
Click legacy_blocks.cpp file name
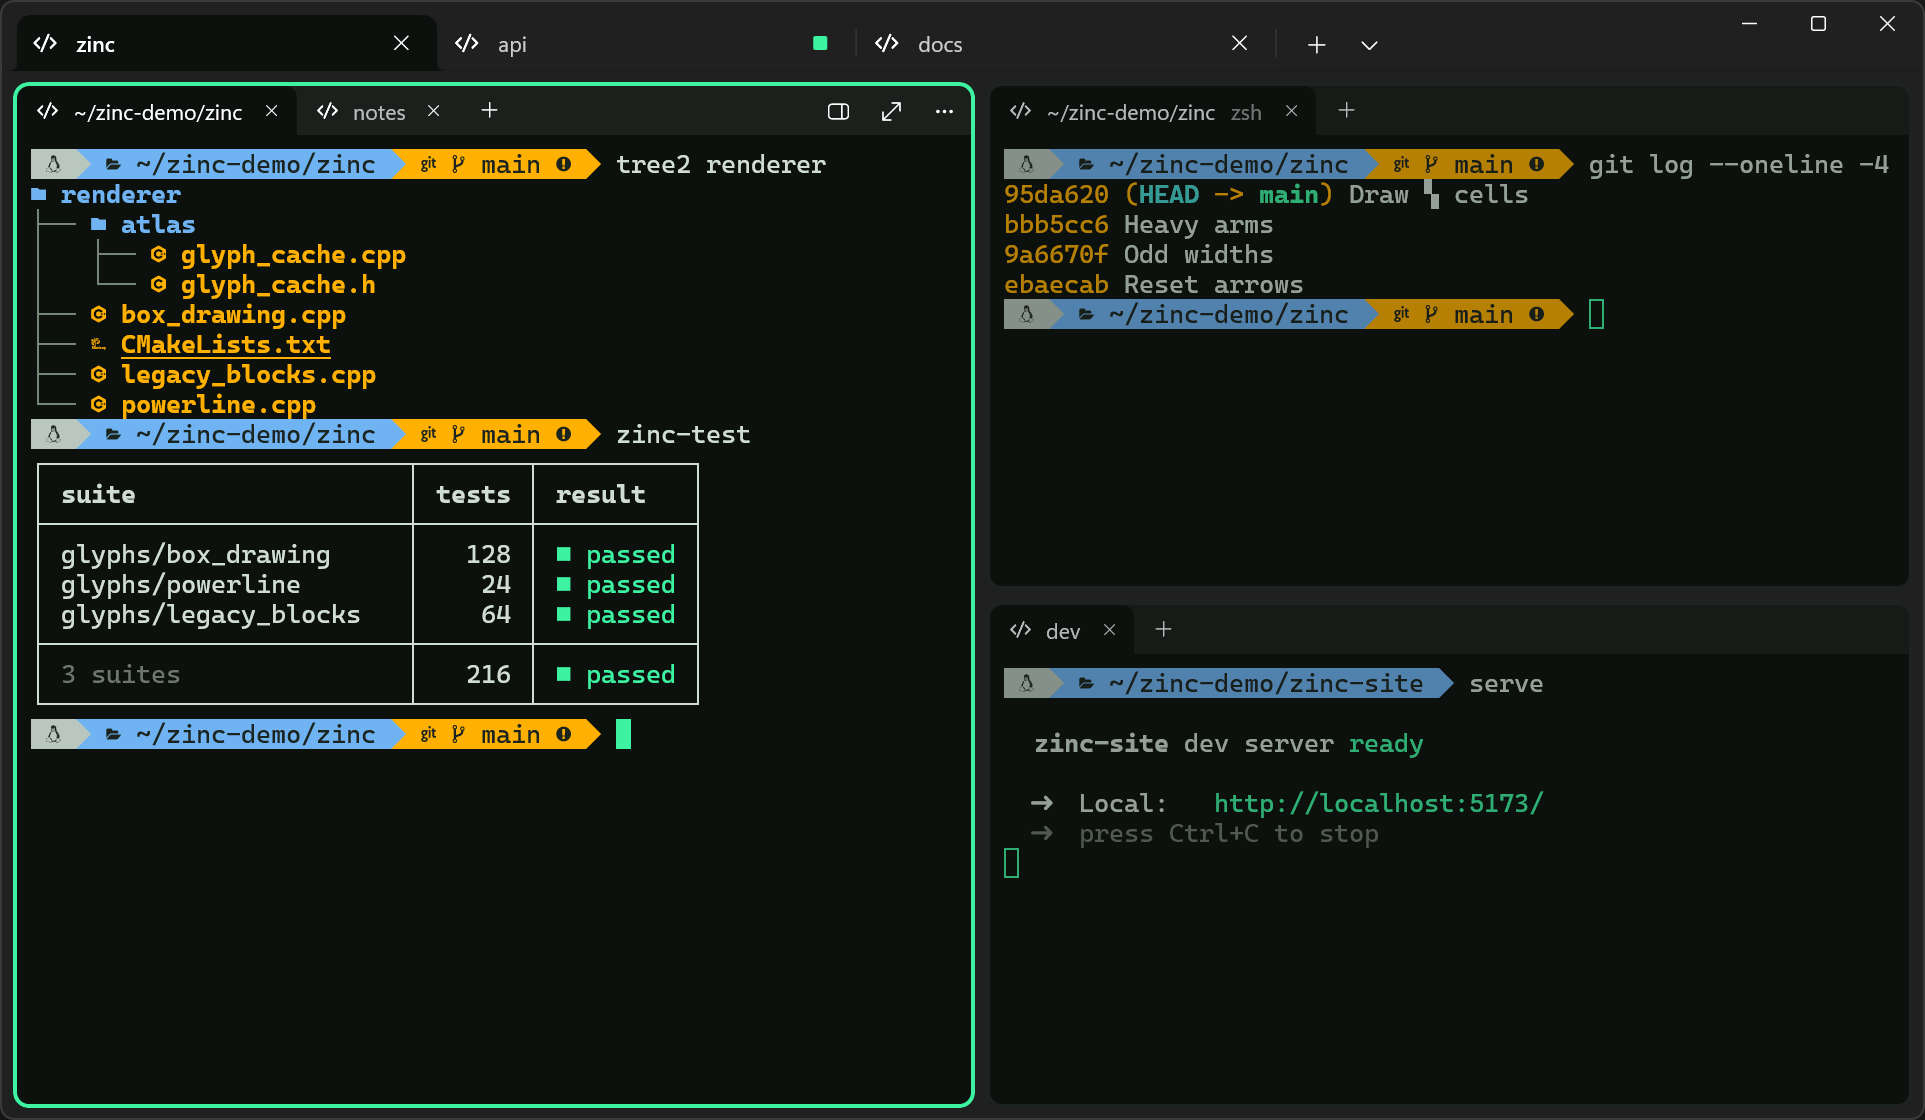point(248,374)
